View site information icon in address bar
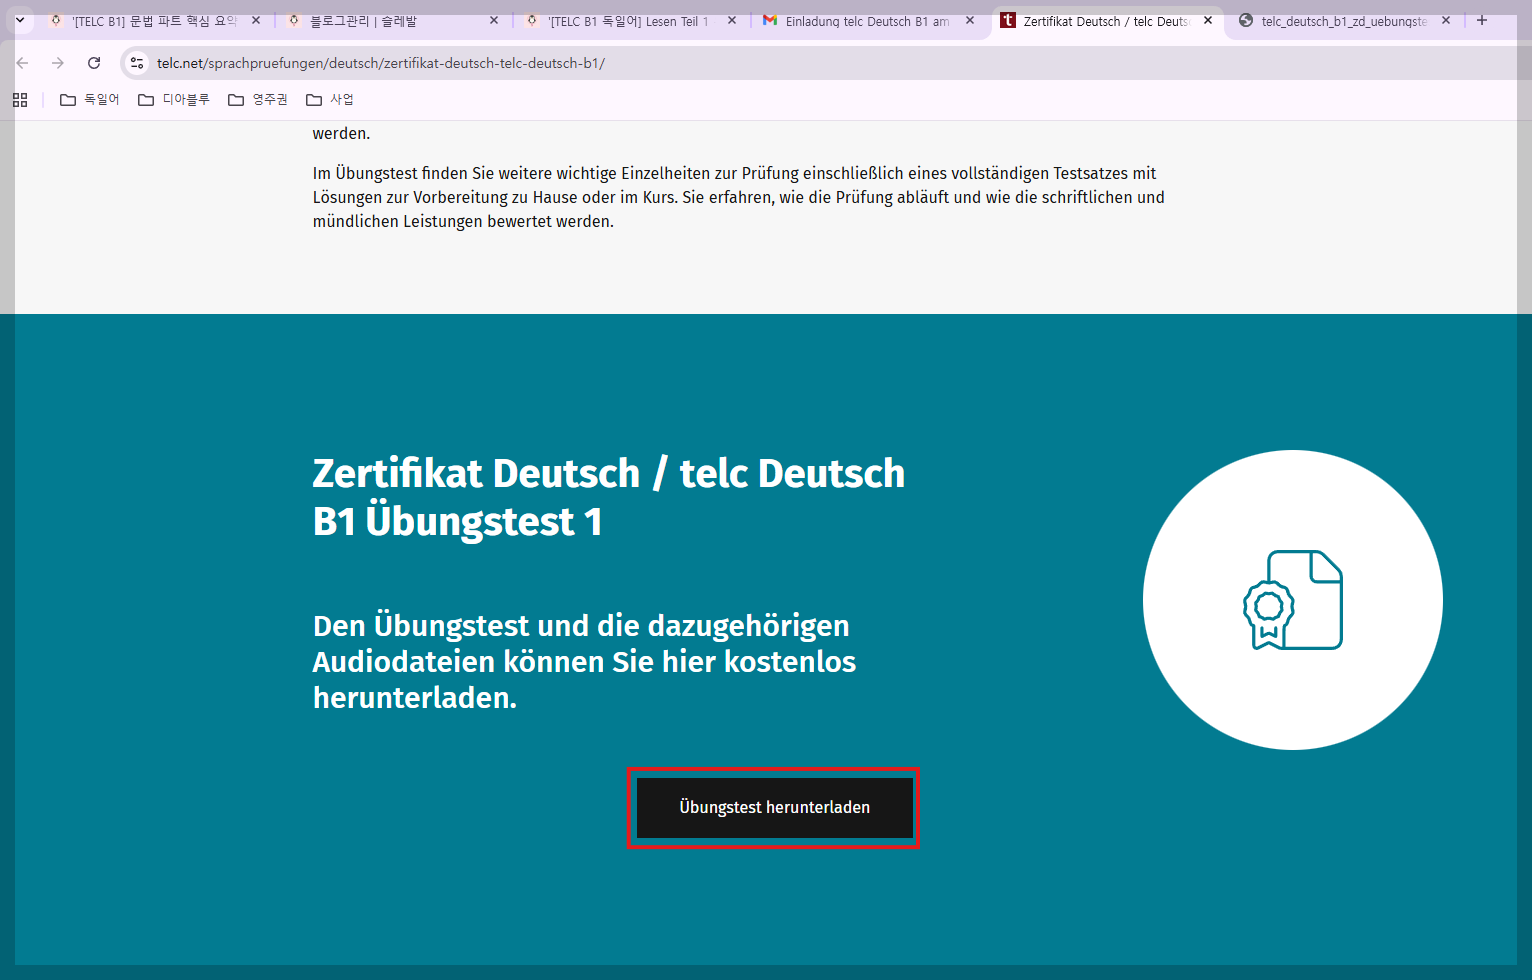 coord(137,63)
